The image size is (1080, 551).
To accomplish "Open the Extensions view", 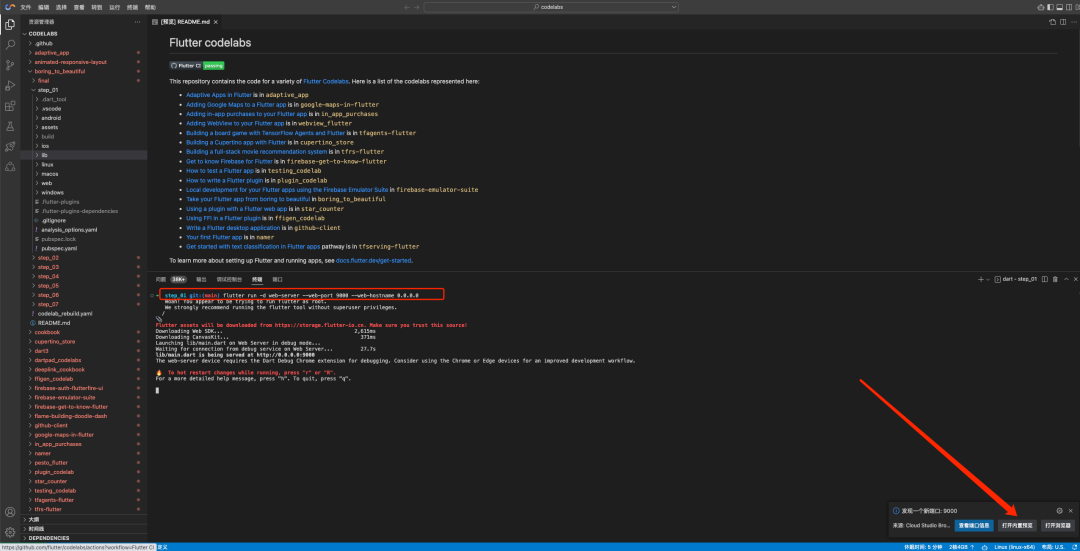I will click(10, 106).
